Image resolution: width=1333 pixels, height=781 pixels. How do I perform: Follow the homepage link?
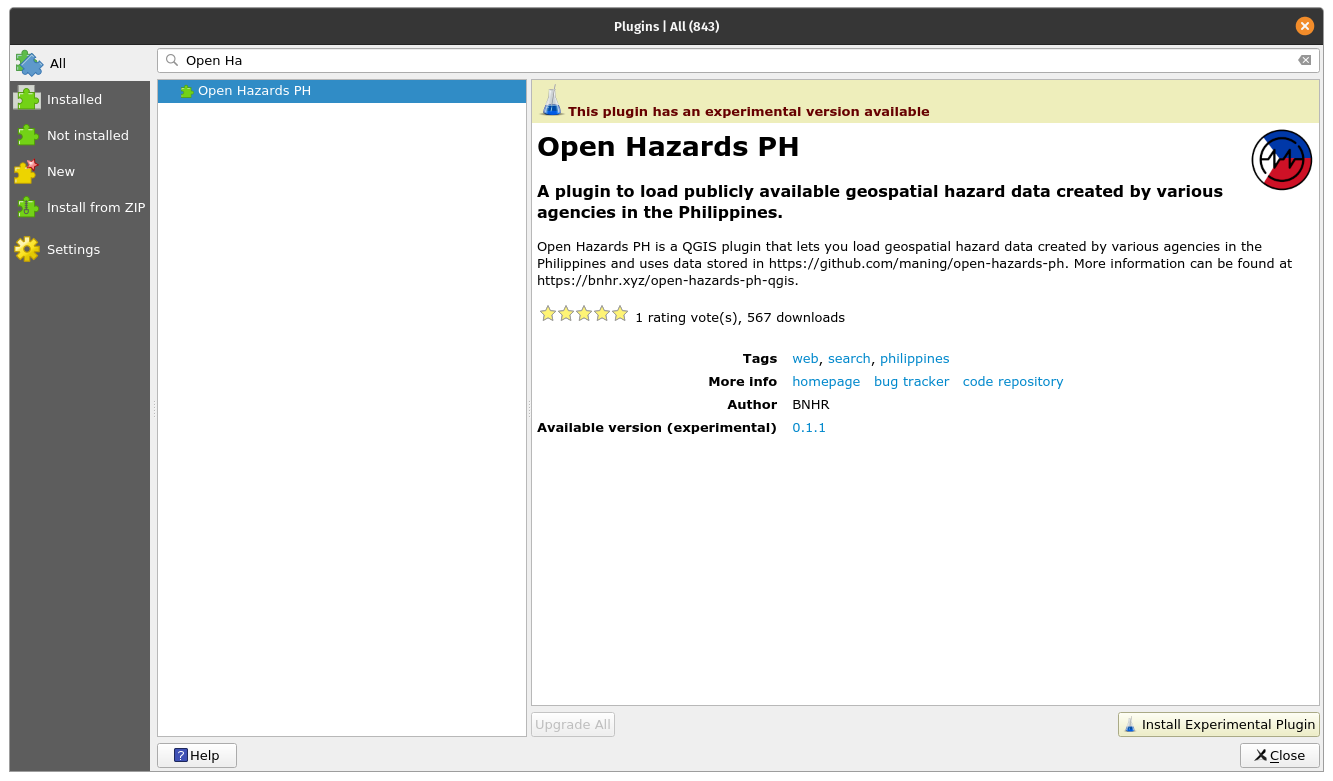click(825, 382)
